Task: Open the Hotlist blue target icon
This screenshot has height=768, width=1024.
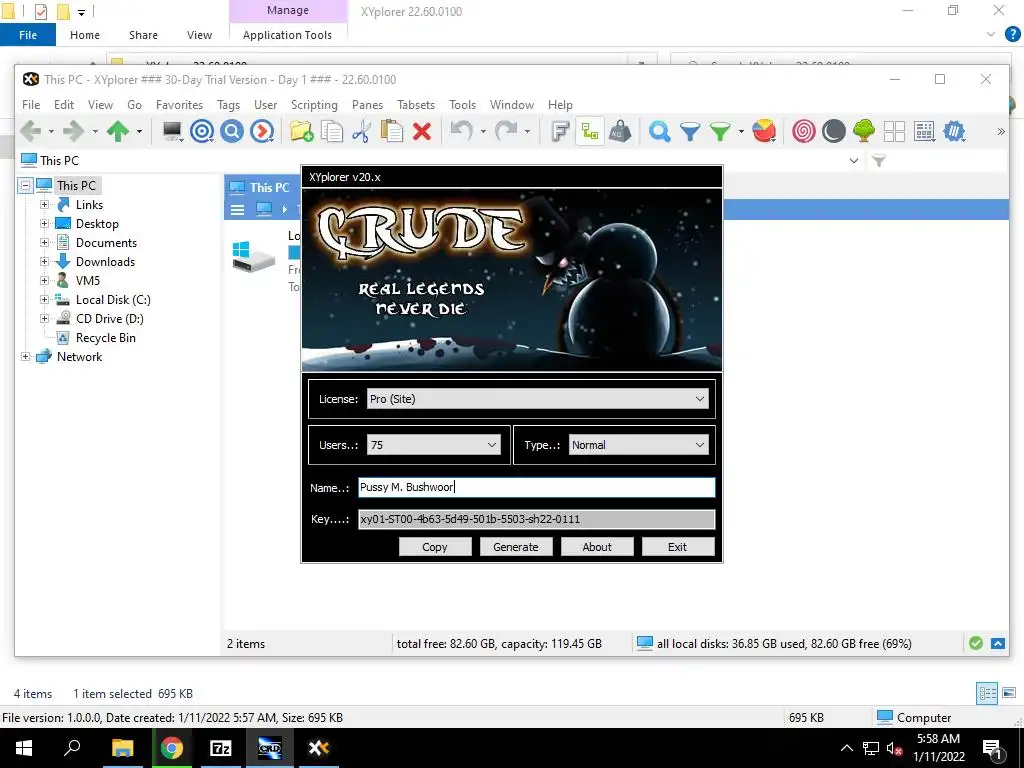Action: (202, 131)
